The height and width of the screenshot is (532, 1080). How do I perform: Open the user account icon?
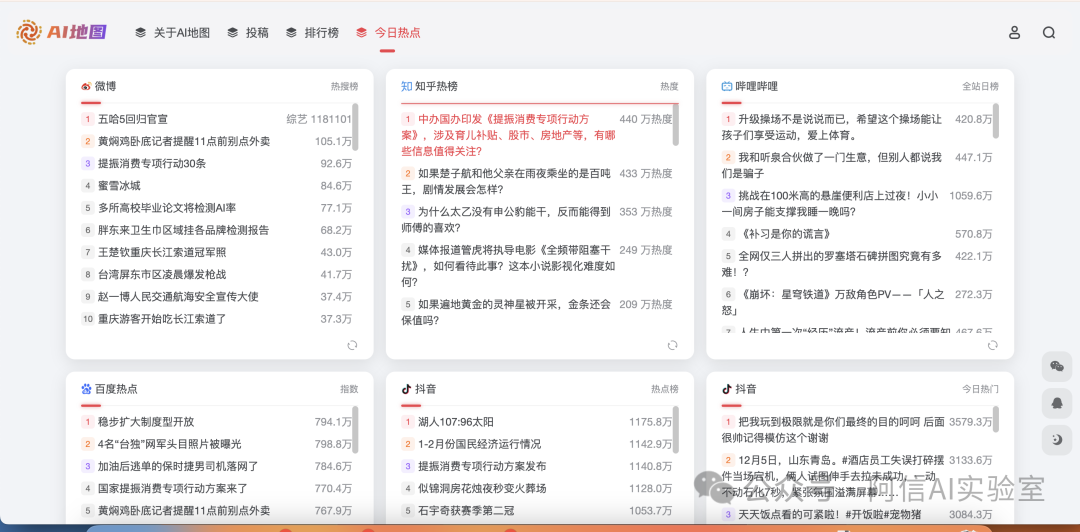pos(1014,32)
